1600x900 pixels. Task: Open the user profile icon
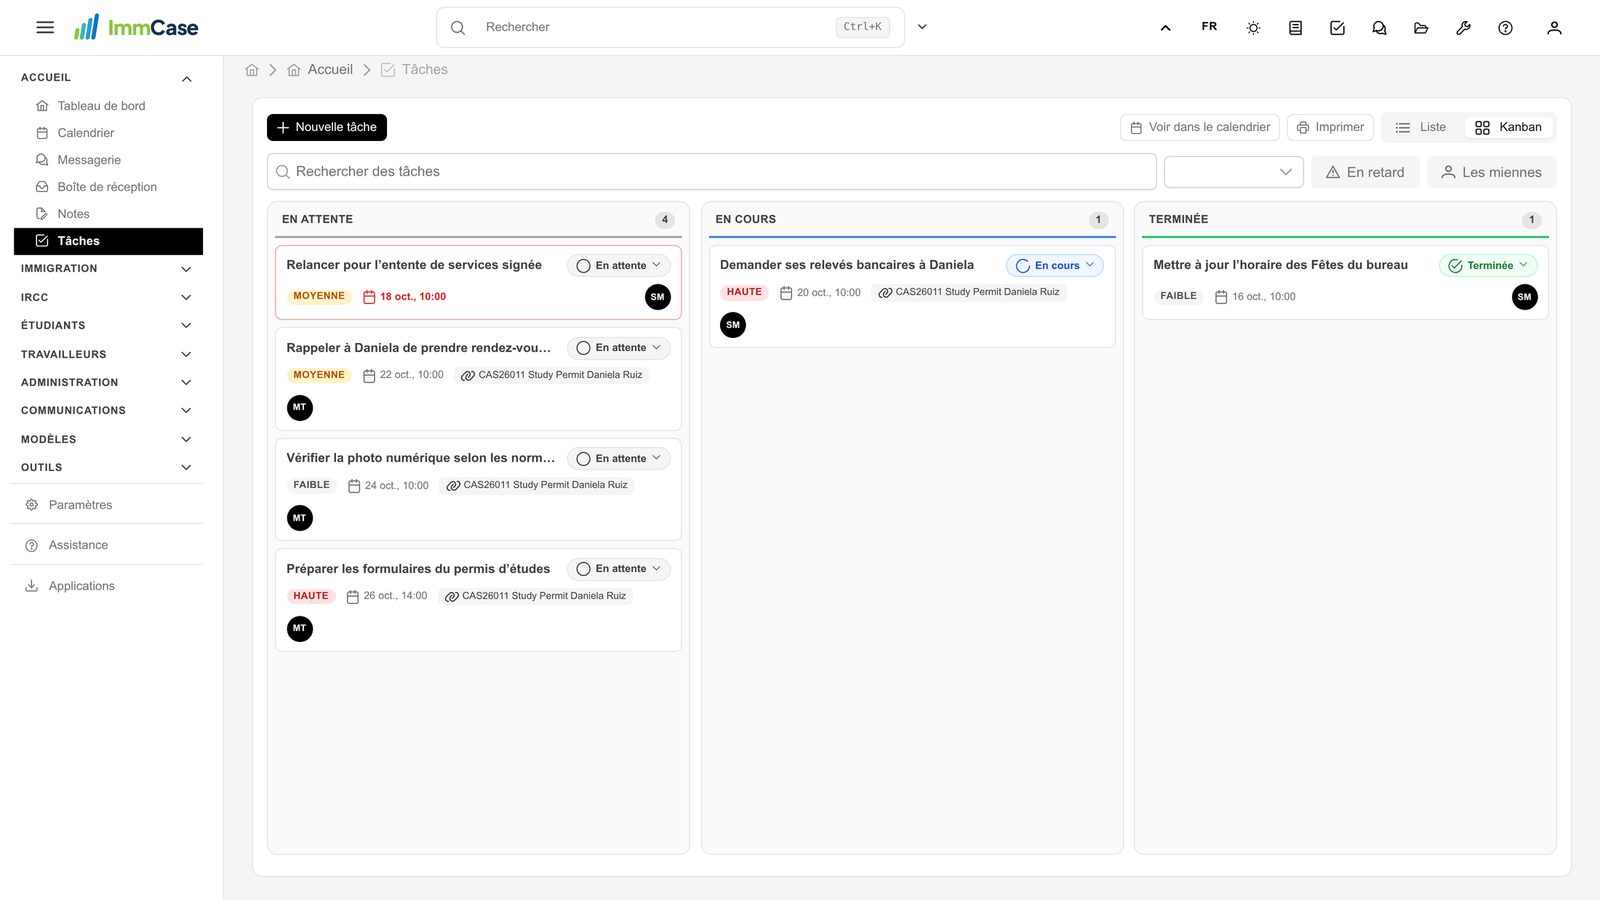1554,28
